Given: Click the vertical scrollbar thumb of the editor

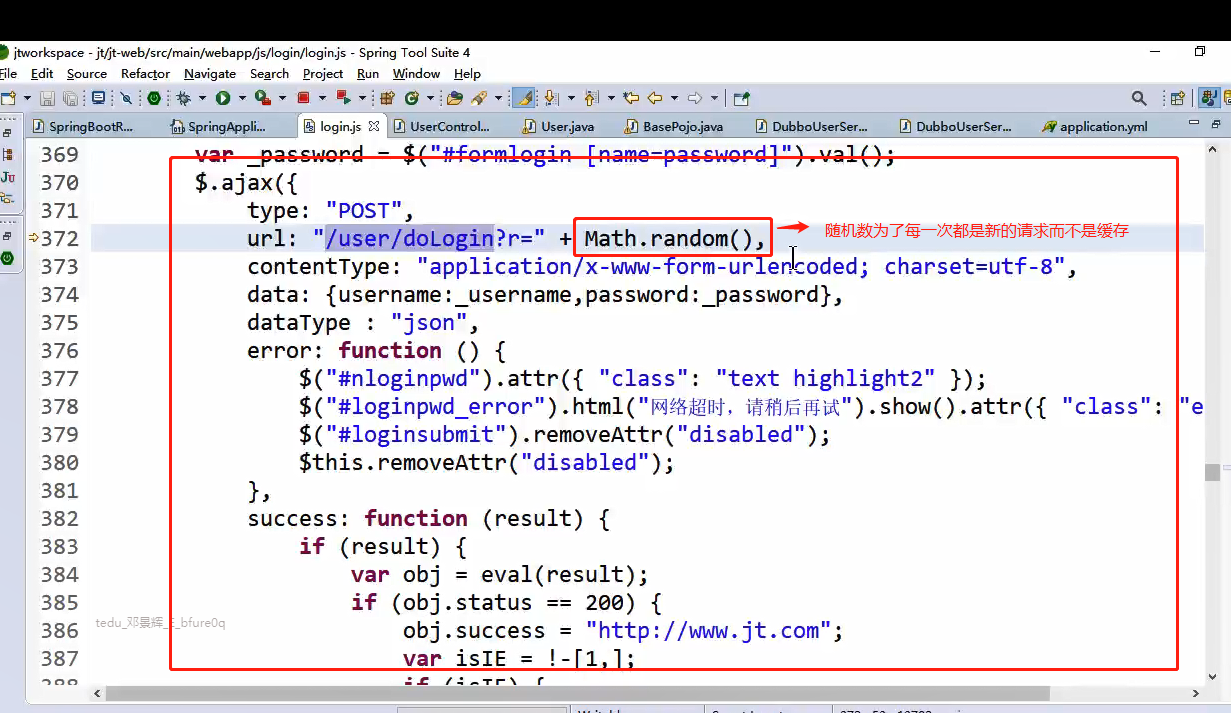Looking at the screenshot, I should pos(1212,472).
